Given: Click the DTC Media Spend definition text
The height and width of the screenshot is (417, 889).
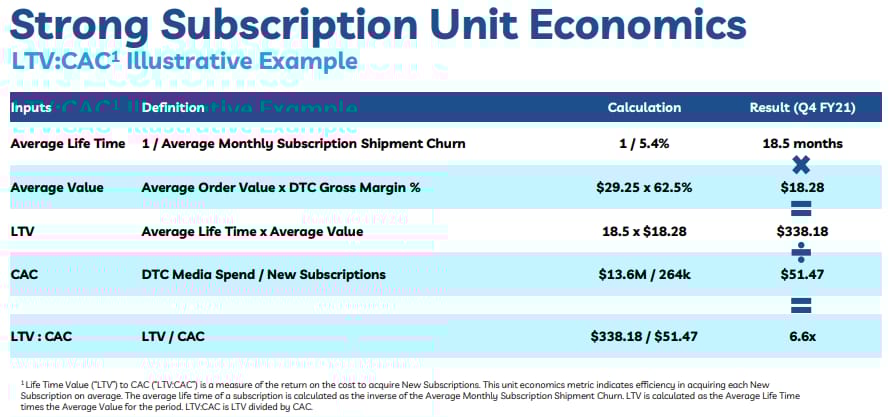Looking at the screenshot, I should (x=264, y=275).
